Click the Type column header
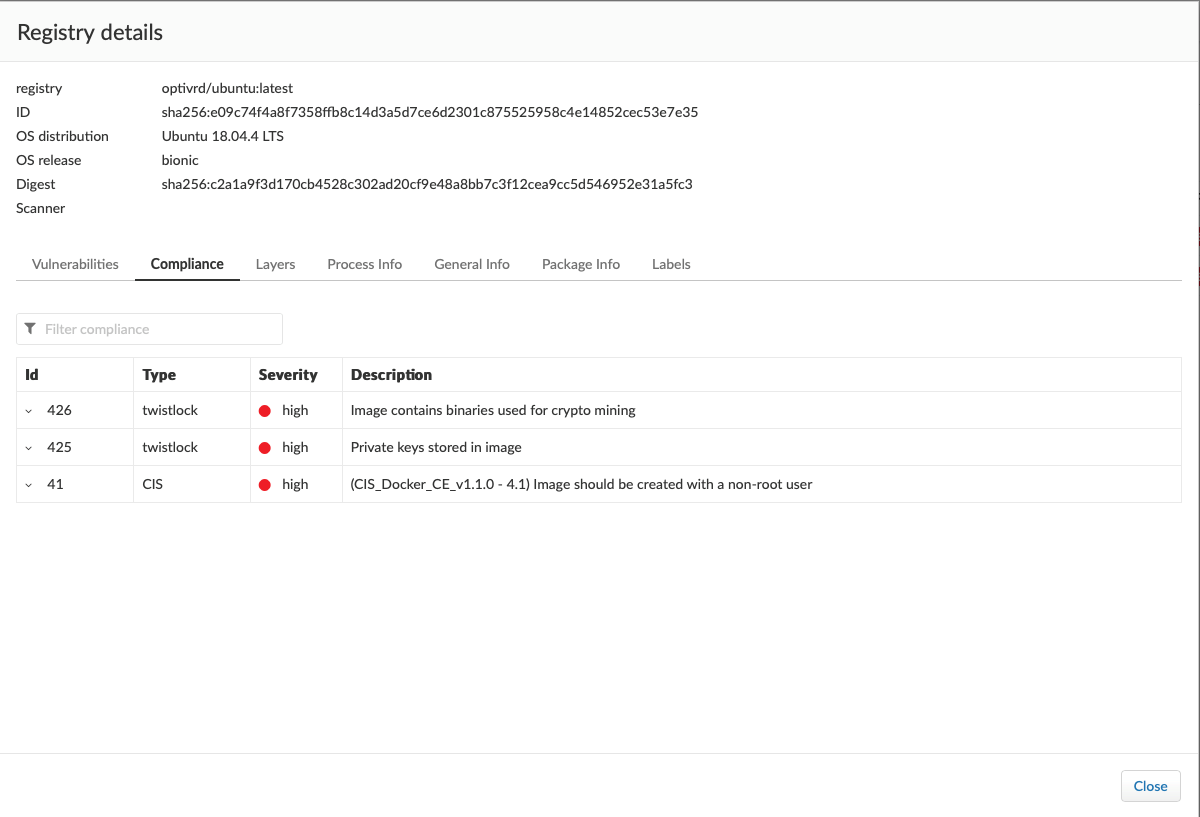Viewport: 1200px width, 817px height. [159, 375]
